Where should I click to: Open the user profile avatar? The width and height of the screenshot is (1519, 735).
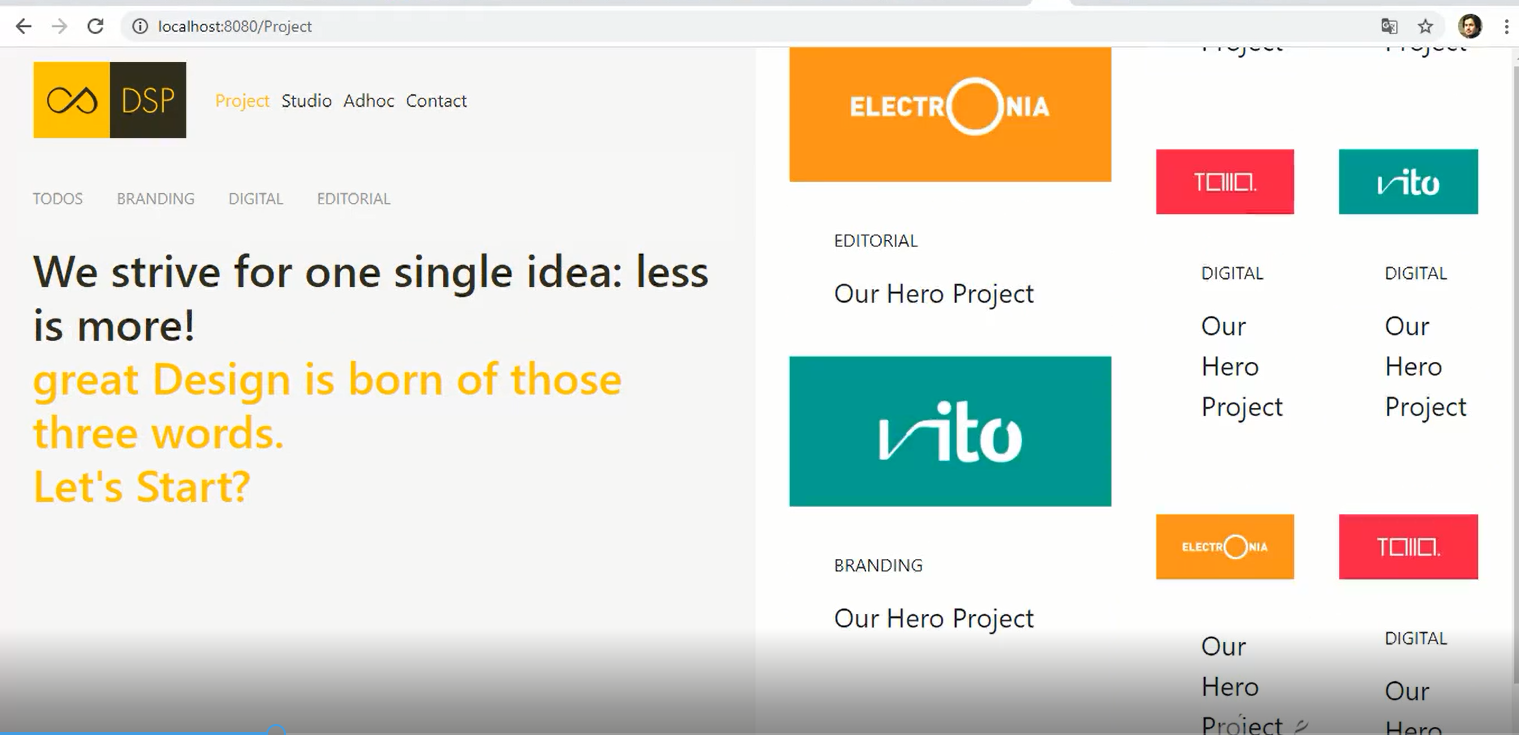click(x=1469, y=26)
